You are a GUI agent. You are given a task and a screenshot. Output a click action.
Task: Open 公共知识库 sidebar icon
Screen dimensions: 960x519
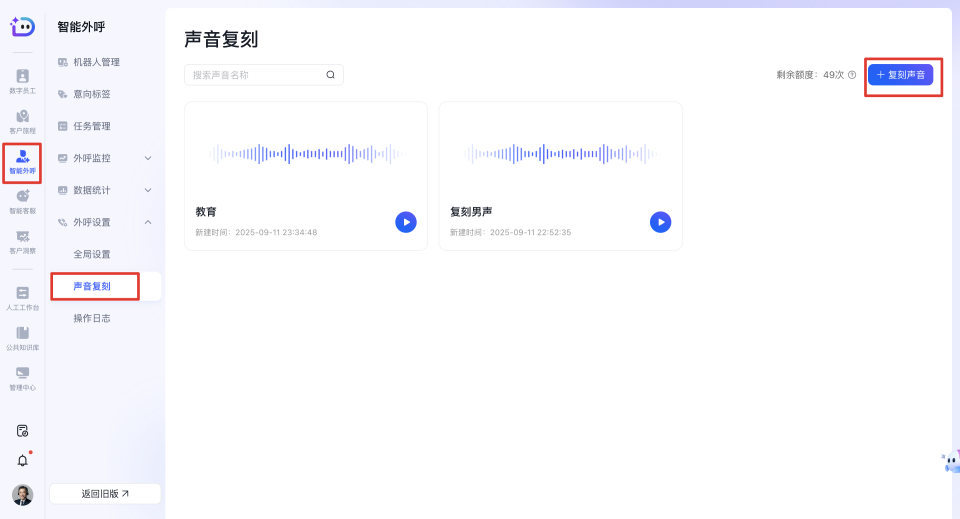22,338
